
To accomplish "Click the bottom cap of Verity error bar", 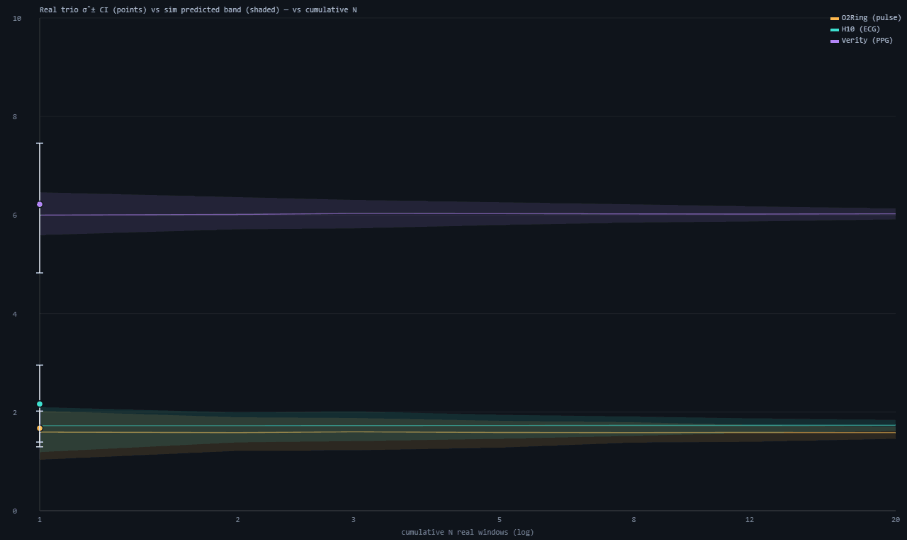I will pos(40,273).
